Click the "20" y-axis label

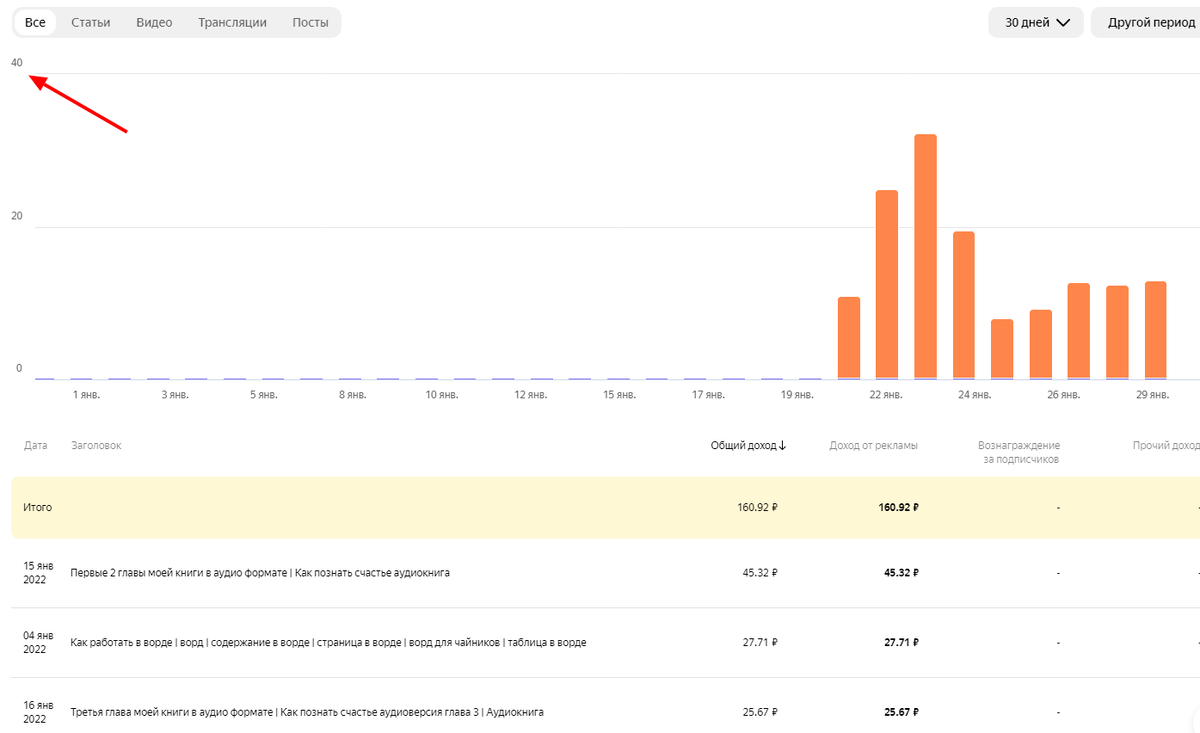coord(17,215)
